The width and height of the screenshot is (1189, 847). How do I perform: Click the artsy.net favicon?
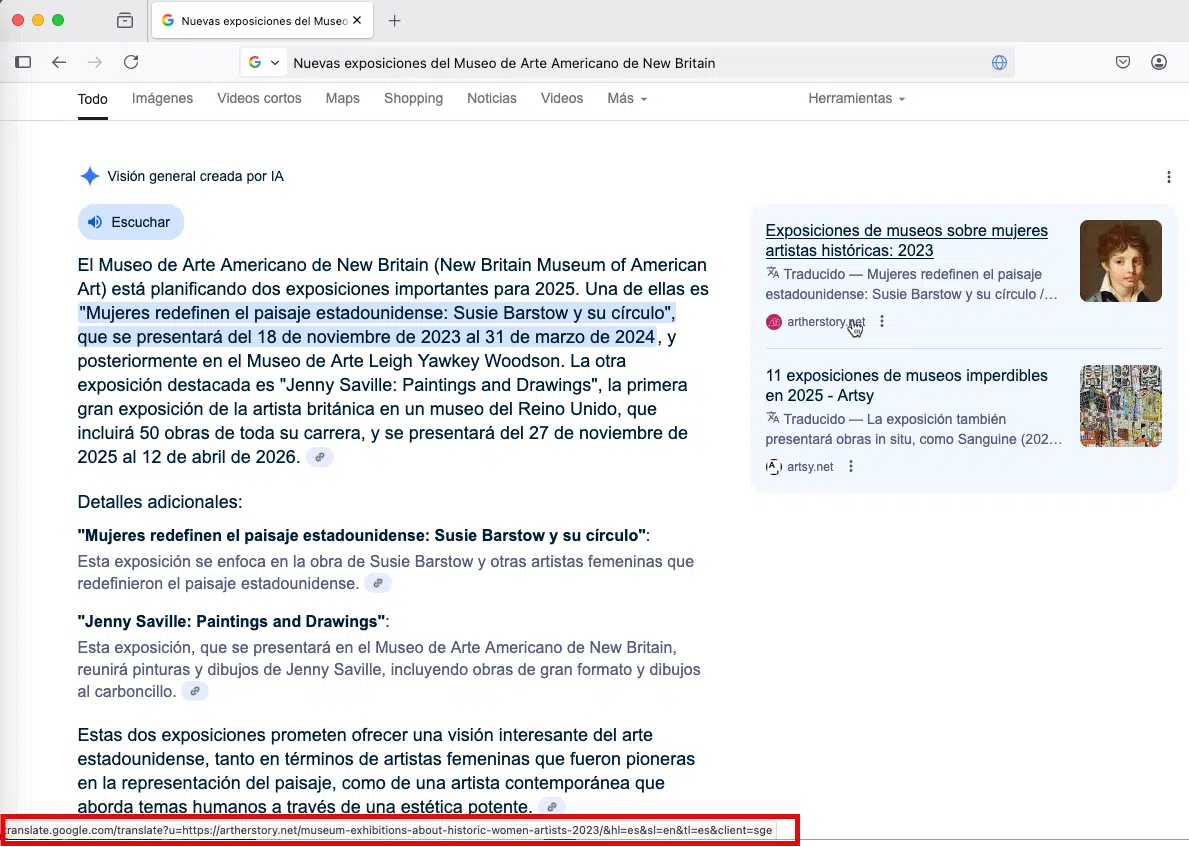(773, 466)
